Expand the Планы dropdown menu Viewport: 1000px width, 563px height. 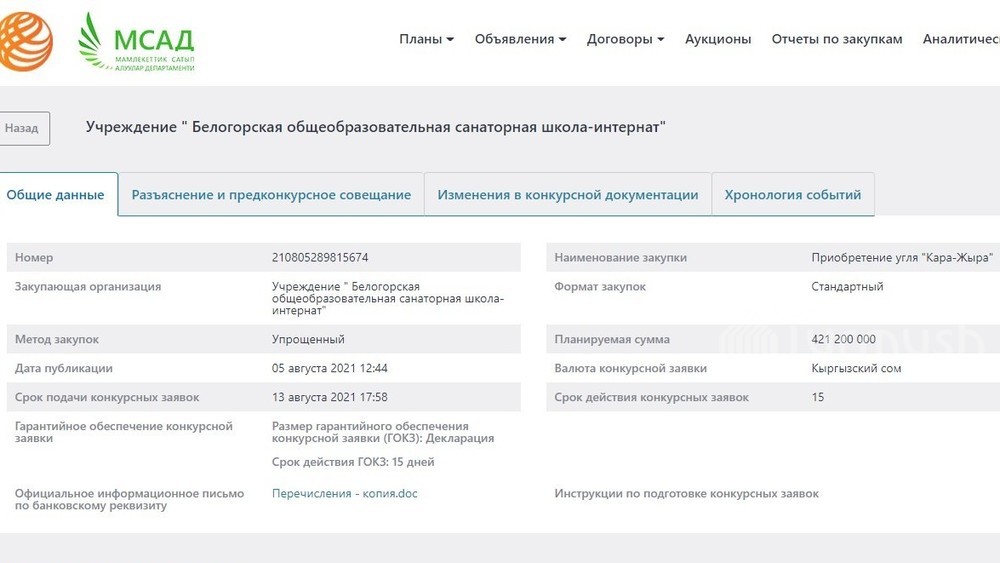[426, 39]
